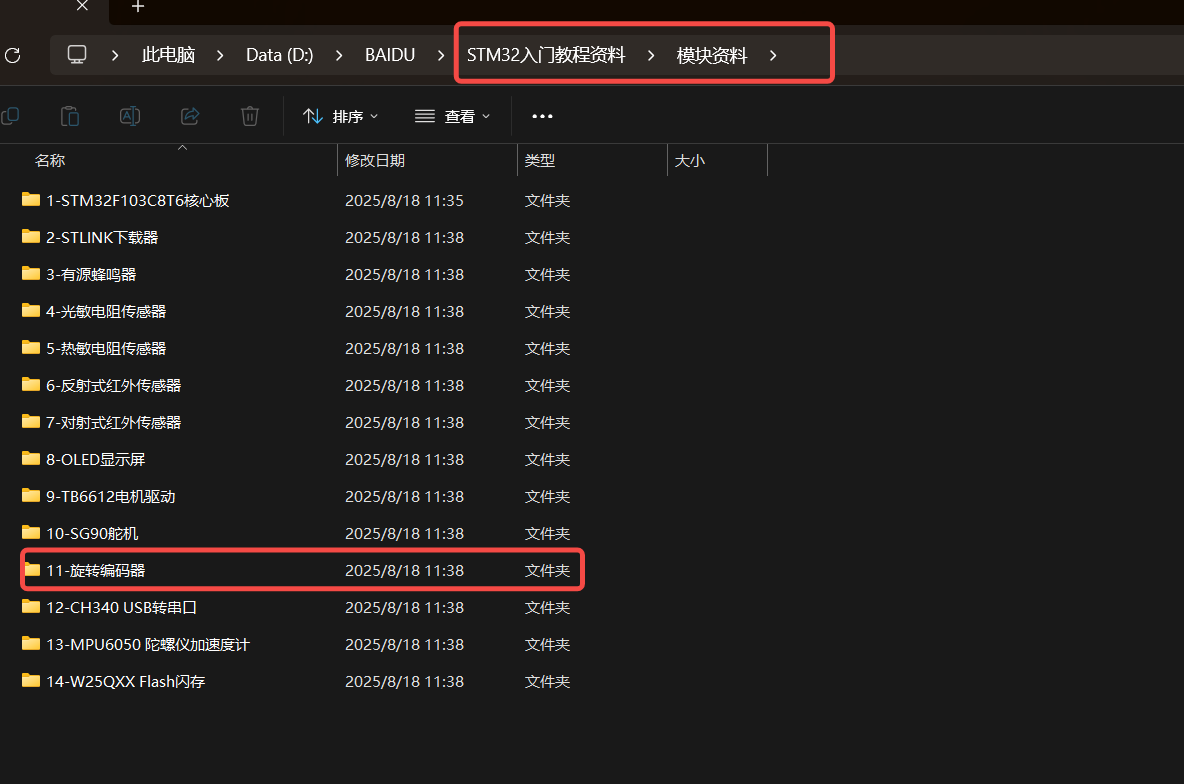Select folder 3-有源蜂鸣器
This screenshot has width=1184, height=784.
(91, 274)
